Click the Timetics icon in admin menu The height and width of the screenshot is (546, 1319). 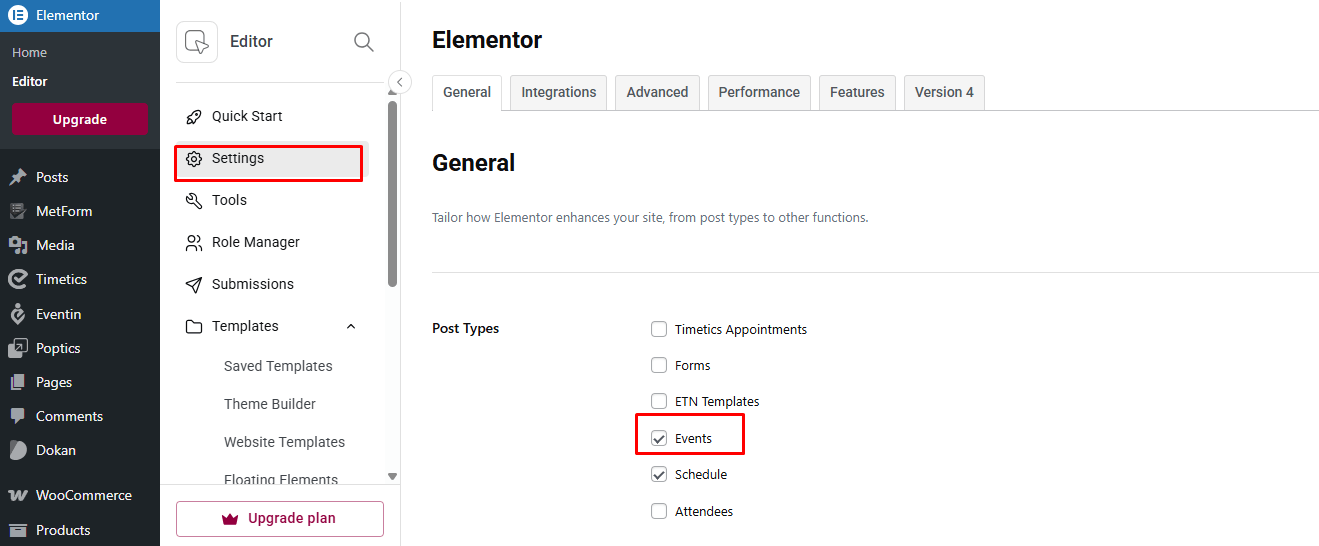pos(18,280)
